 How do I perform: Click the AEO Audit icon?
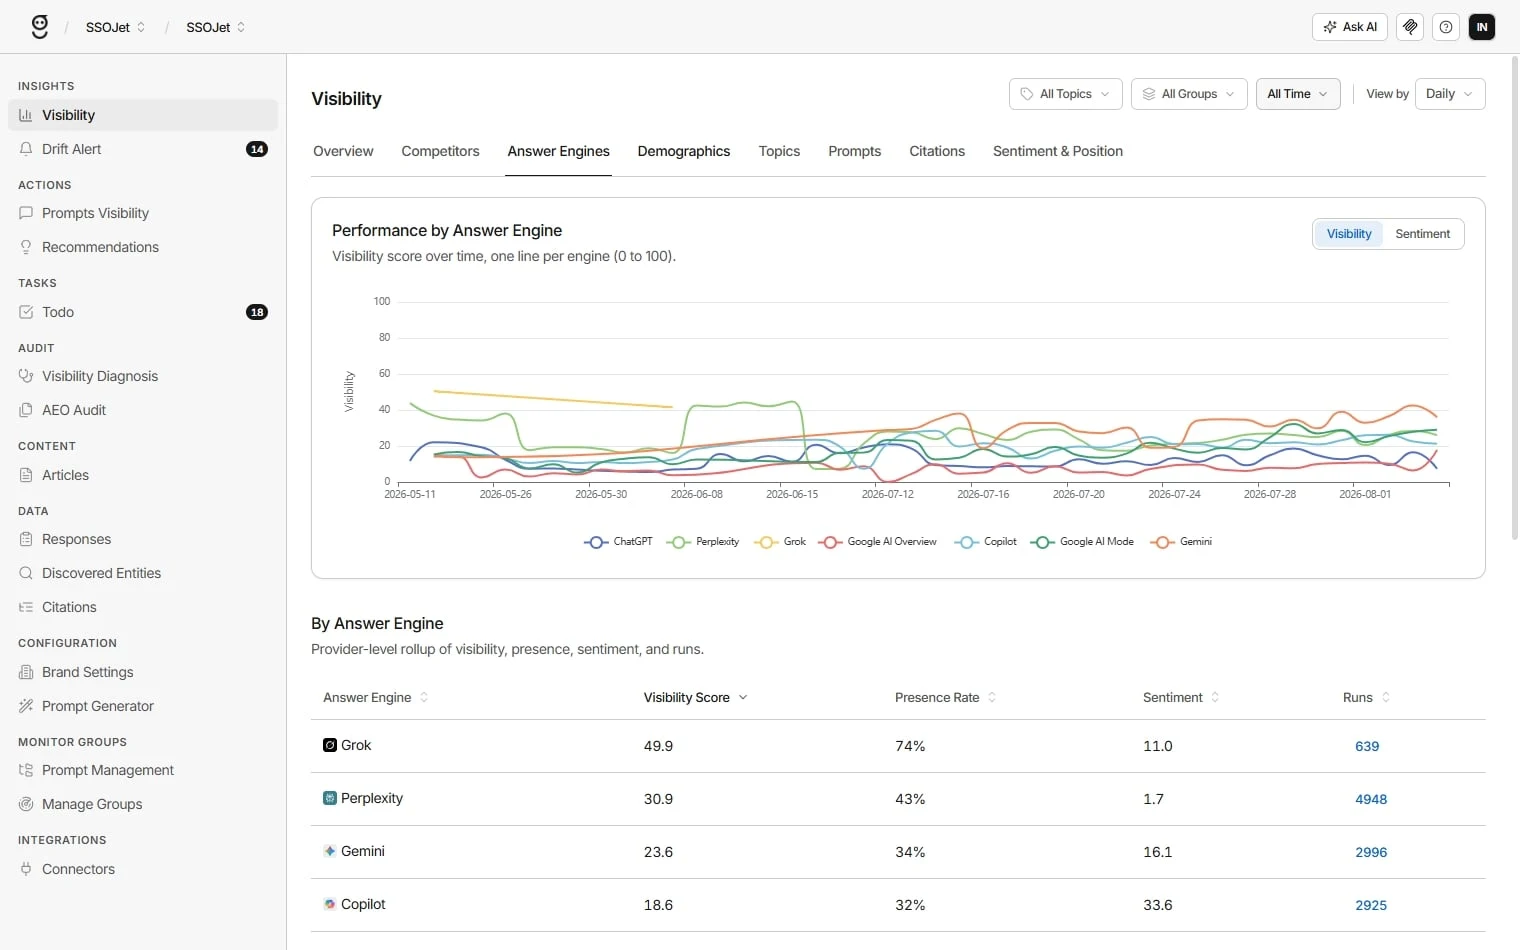[26, 410]
